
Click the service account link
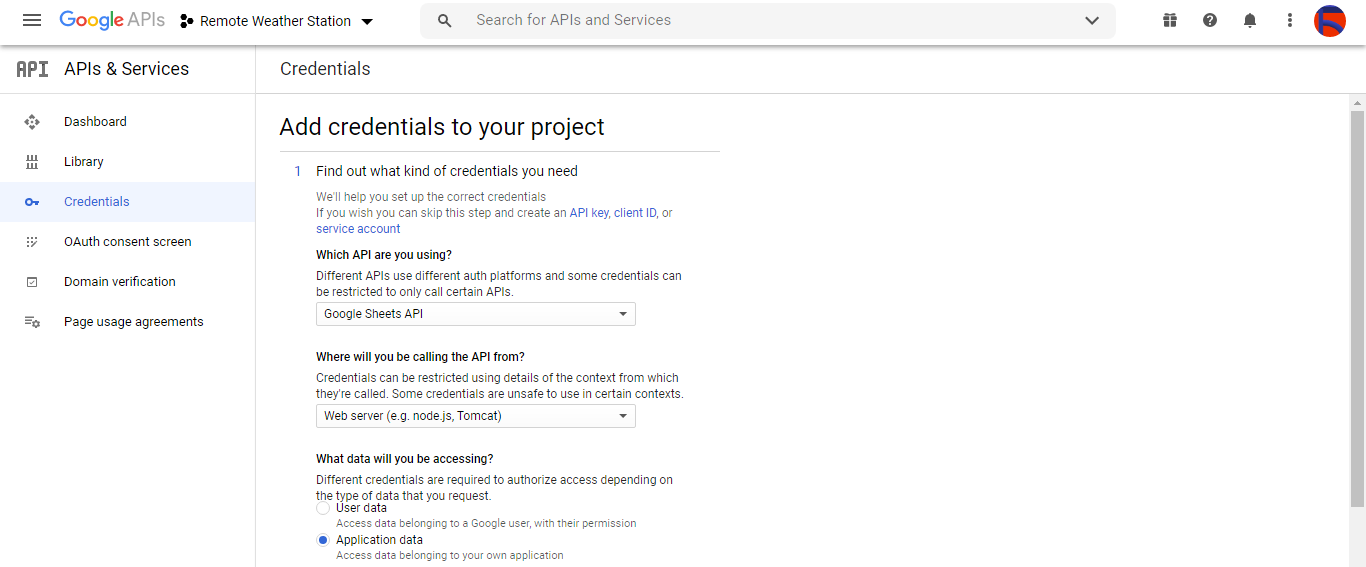[358, 229]
